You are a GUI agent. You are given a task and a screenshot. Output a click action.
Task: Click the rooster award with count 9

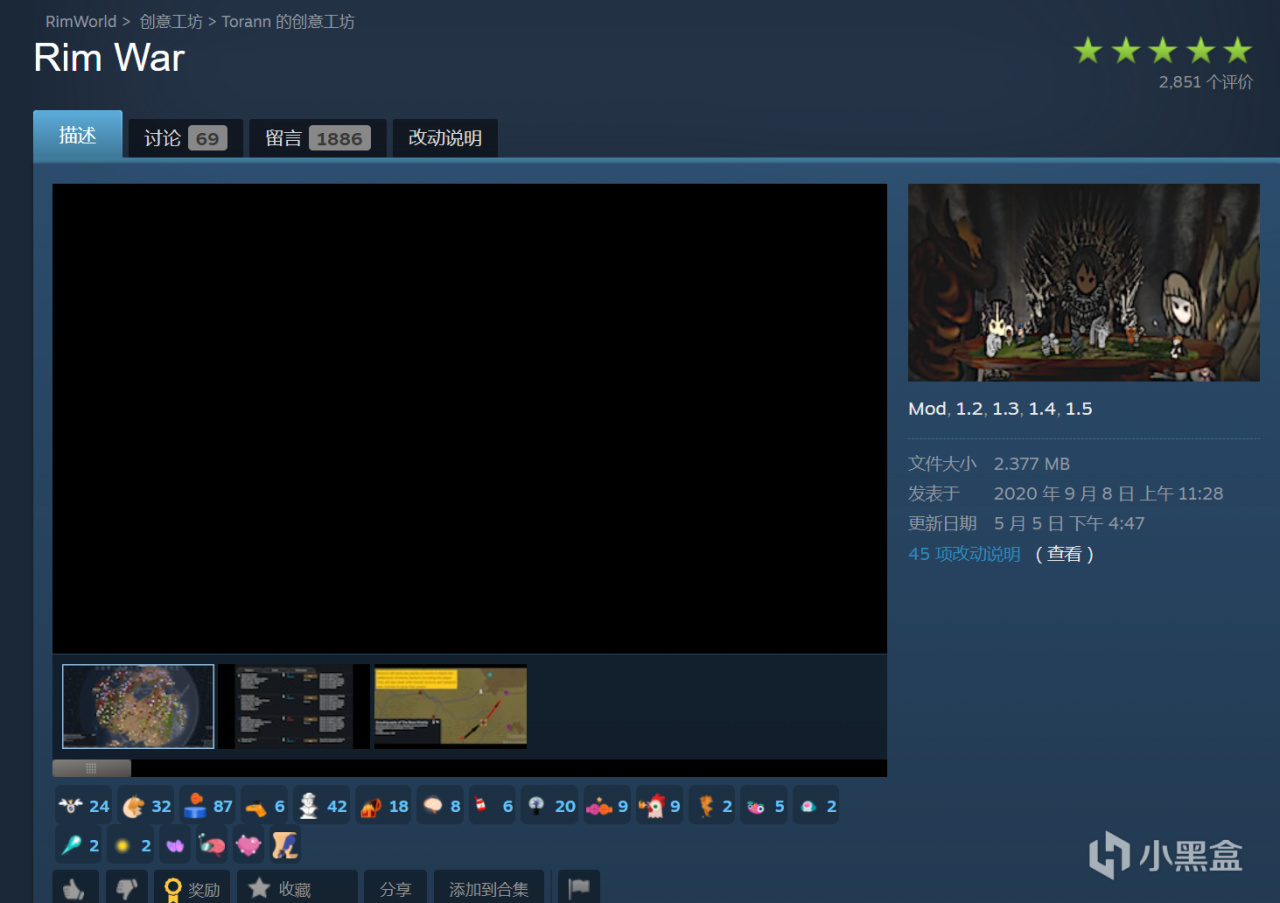click(660, 805)
